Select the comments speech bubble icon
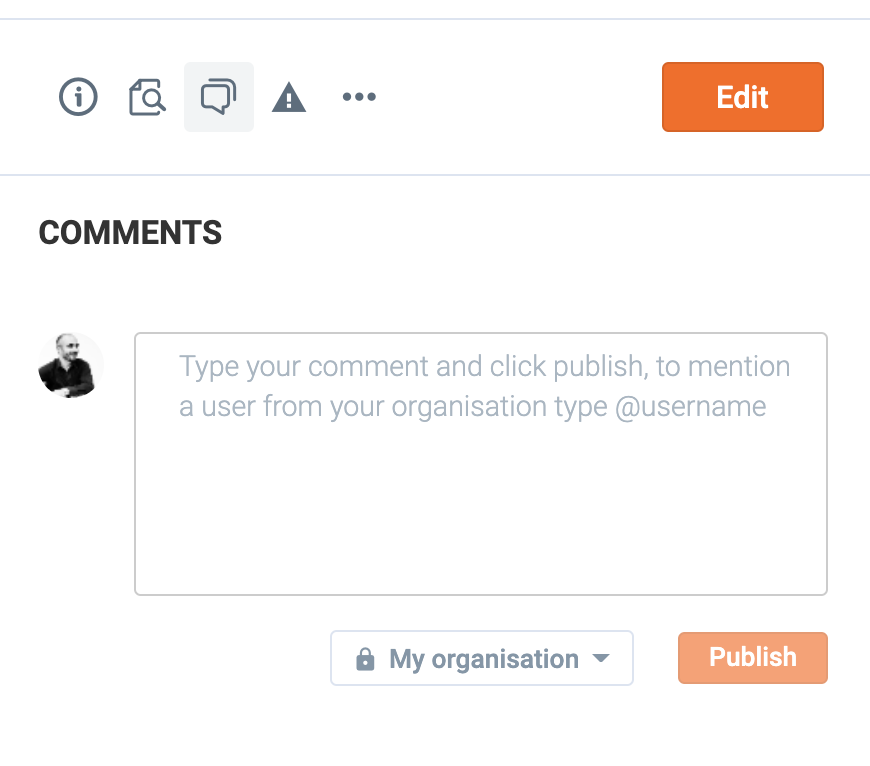Screen dimensions: 870x766 (x=219, y=97)
